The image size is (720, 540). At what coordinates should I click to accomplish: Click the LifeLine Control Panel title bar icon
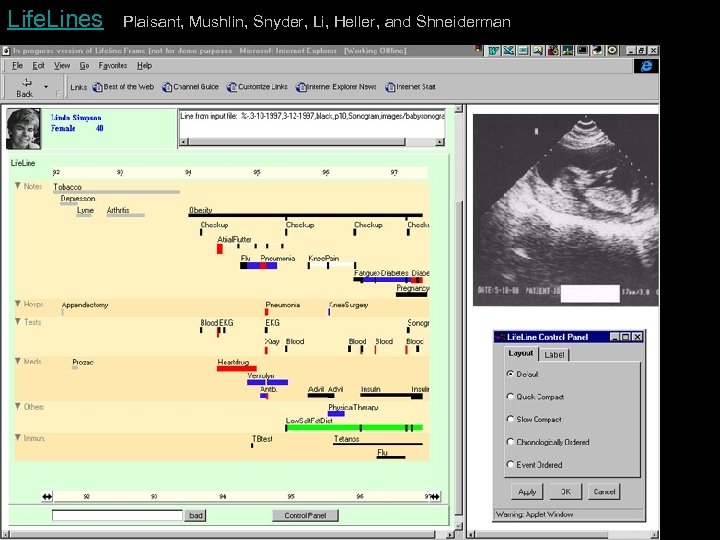(500, 337)
